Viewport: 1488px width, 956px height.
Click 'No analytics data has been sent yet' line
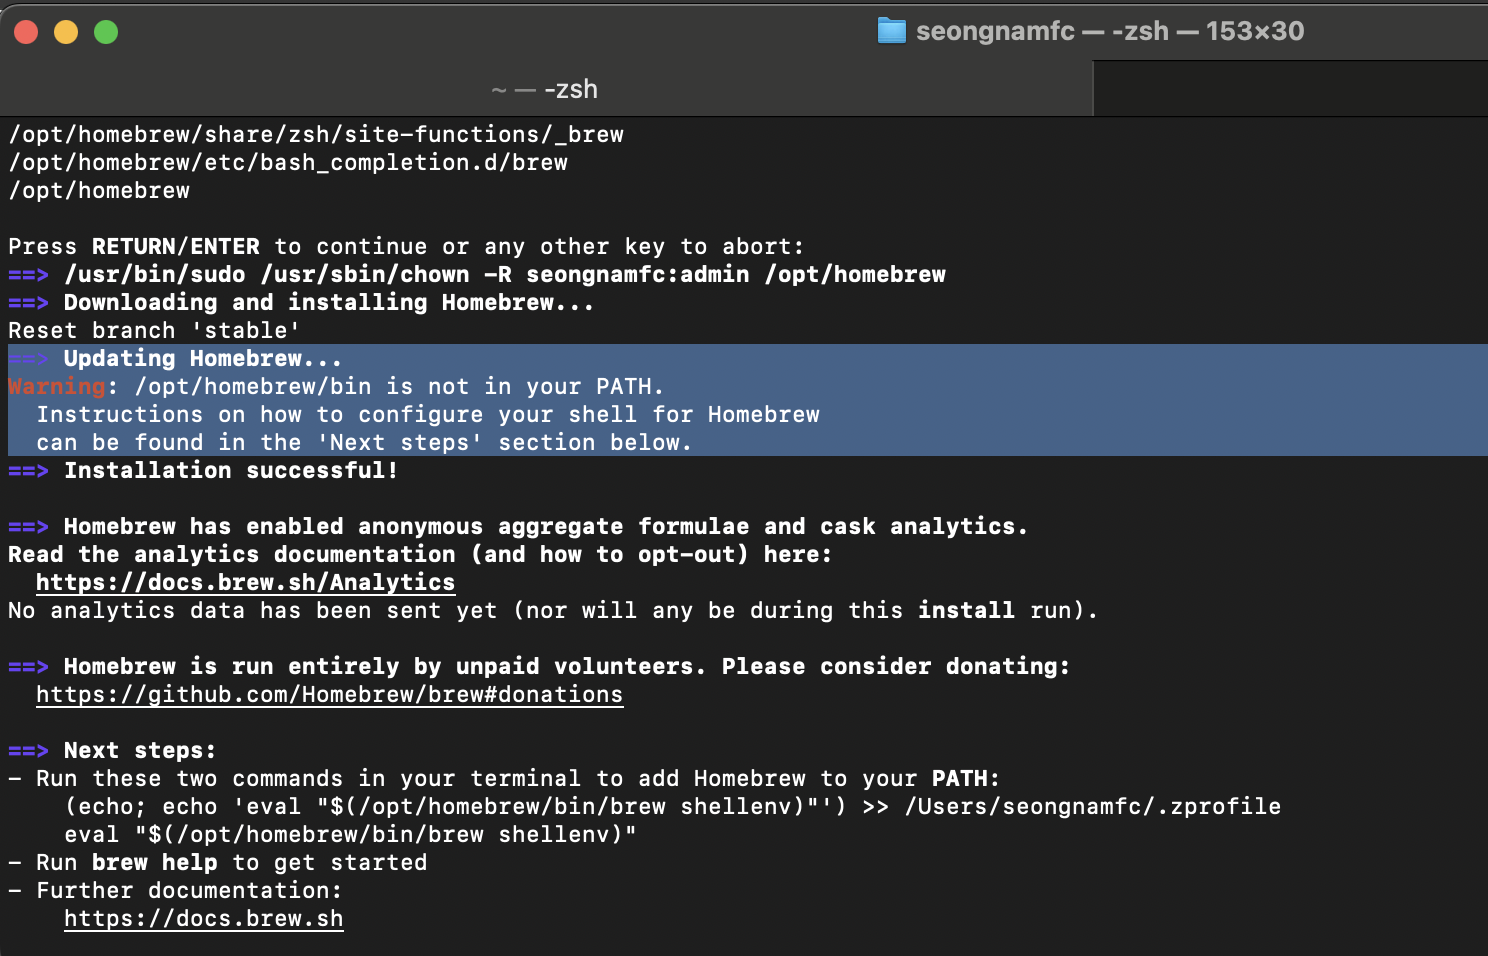(x=553, y=610)
